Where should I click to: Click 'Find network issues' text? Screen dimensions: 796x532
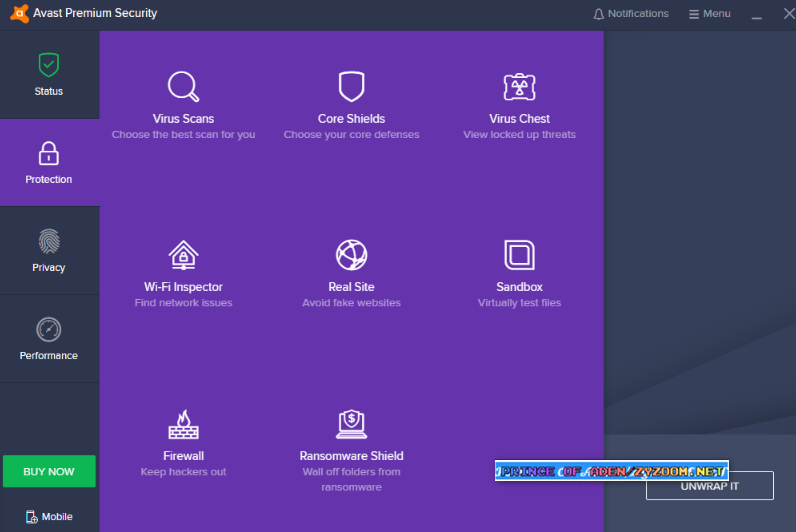183,303
